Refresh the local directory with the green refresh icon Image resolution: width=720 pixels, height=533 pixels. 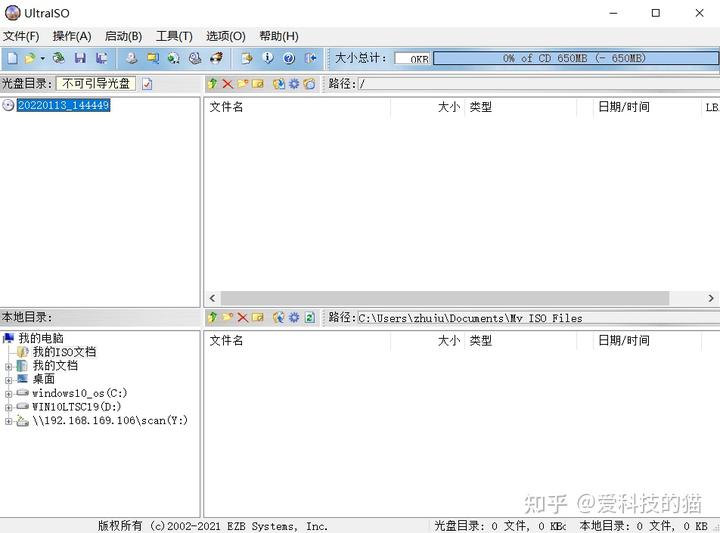(x=310, y=317)
